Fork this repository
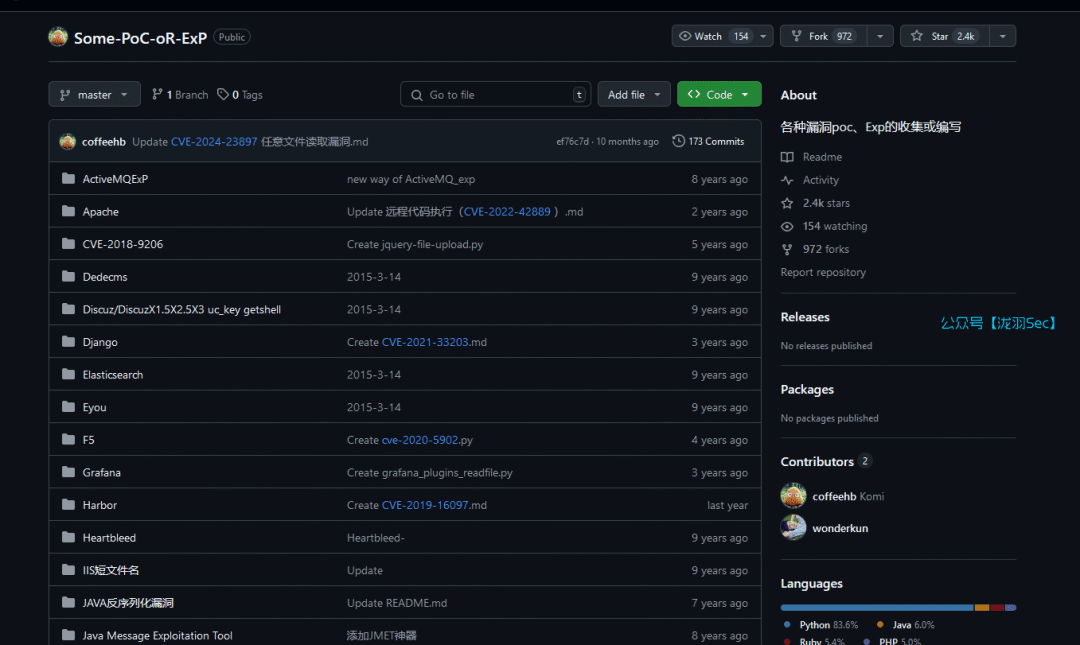 pyautogui.click(x=824, y=36)
